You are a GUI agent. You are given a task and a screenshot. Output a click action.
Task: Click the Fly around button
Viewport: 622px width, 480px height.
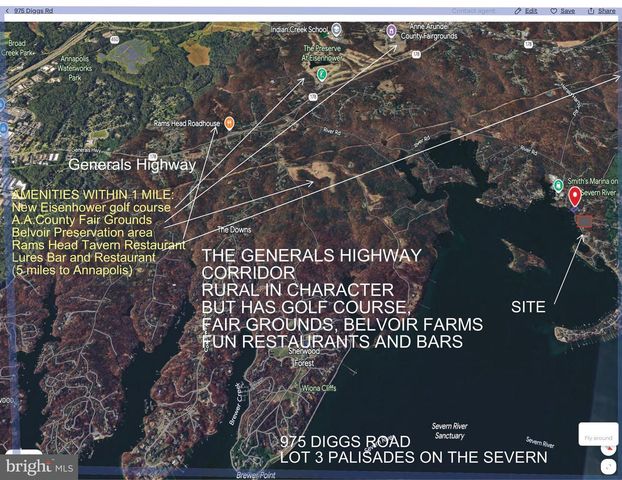[x=597, y=435]
